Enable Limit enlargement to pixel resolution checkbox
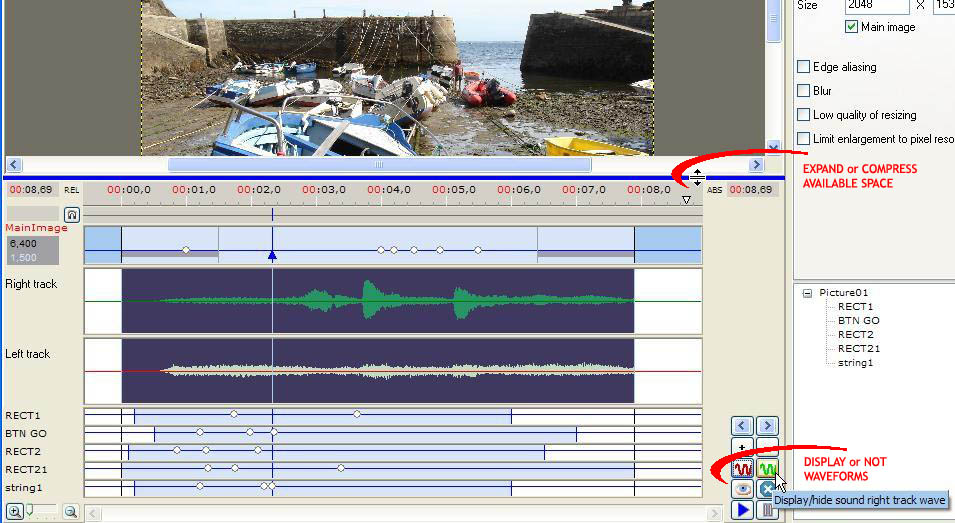The image size is (955, 523). pos(803,139)
